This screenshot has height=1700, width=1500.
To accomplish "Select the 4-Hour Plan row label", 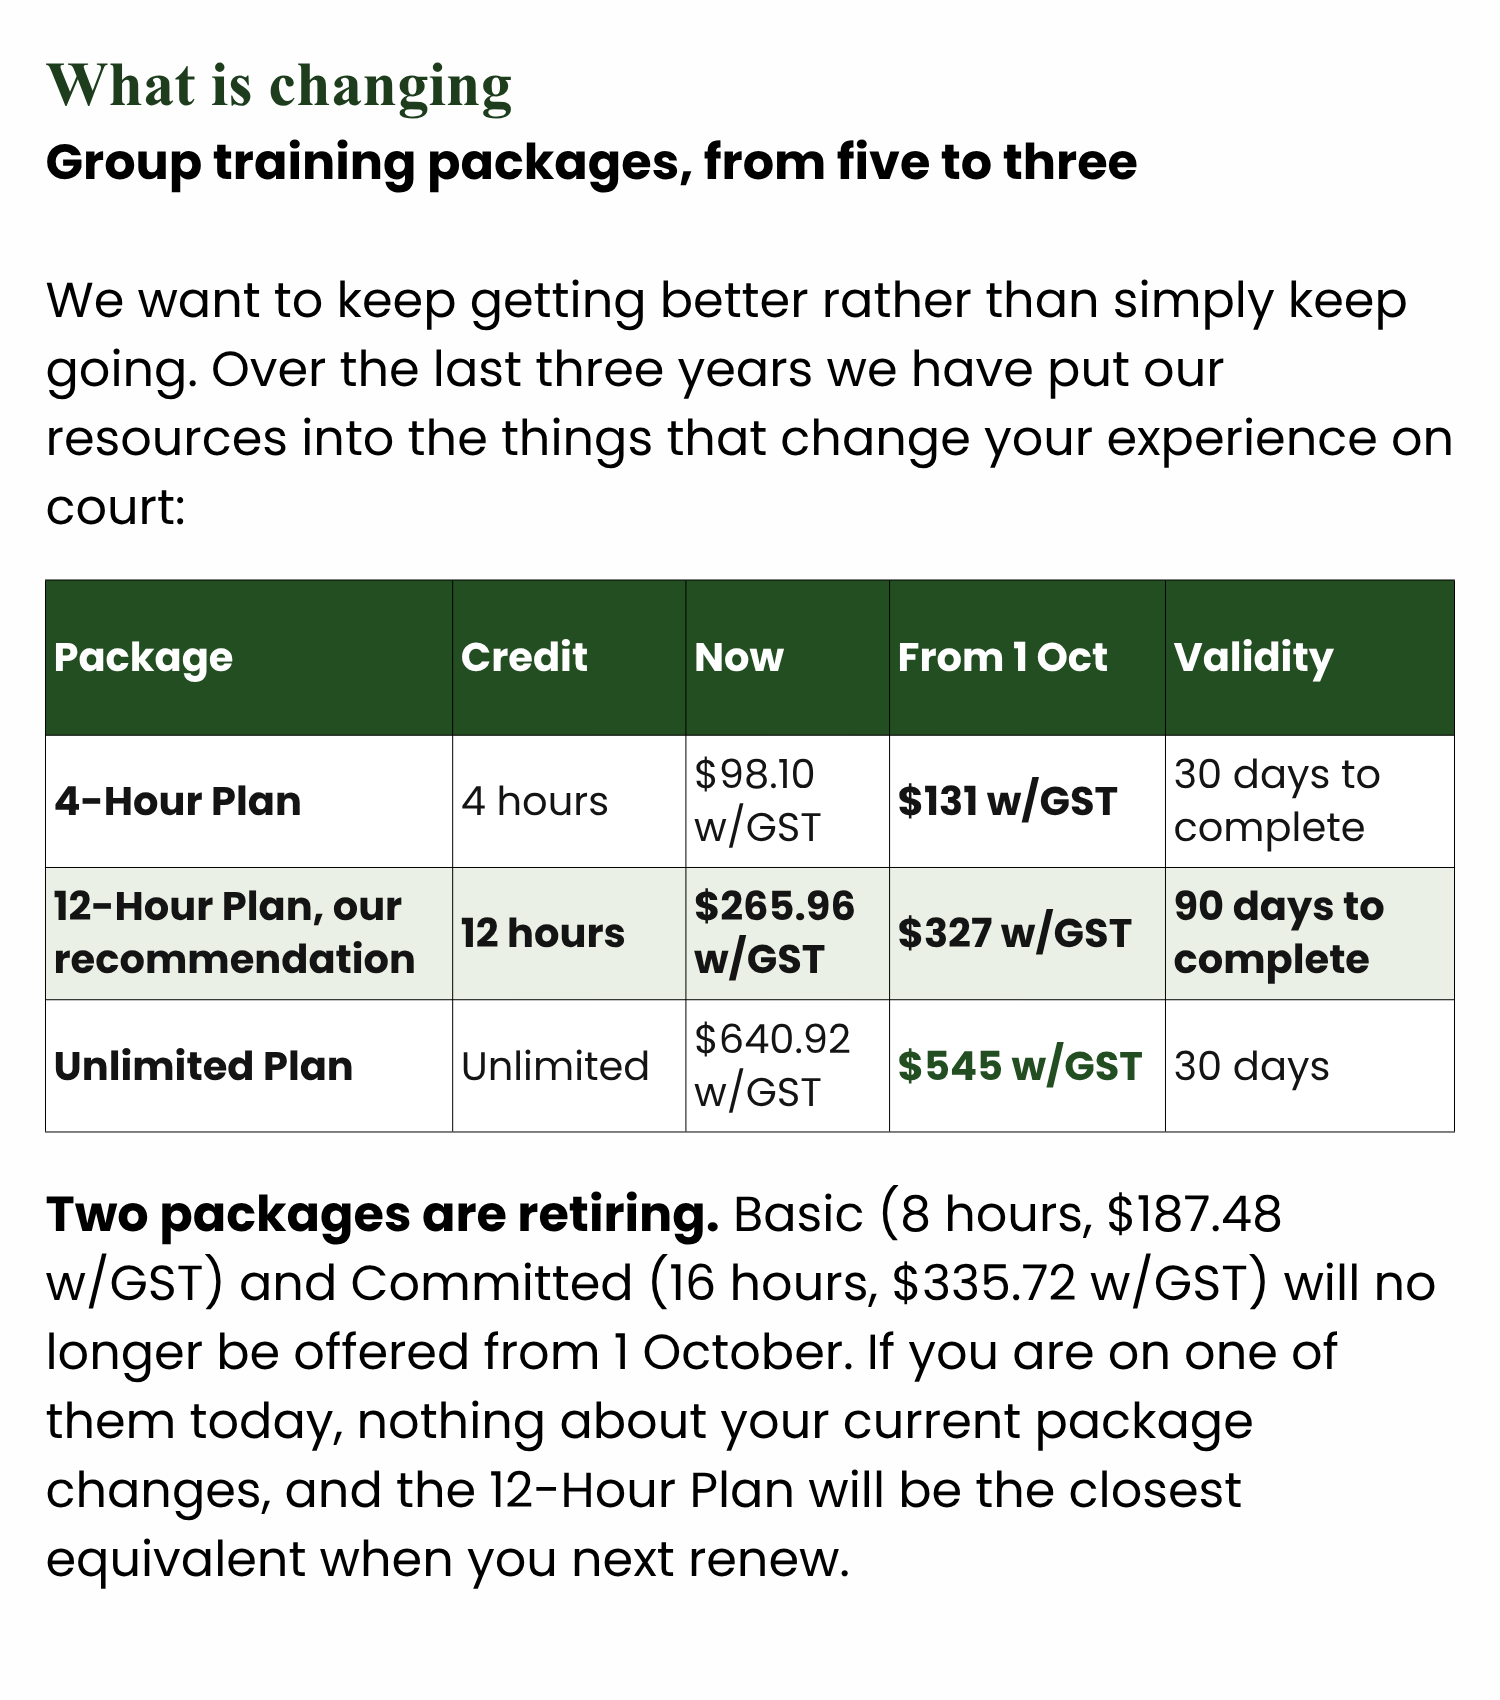I will click(x=177, y=801).
